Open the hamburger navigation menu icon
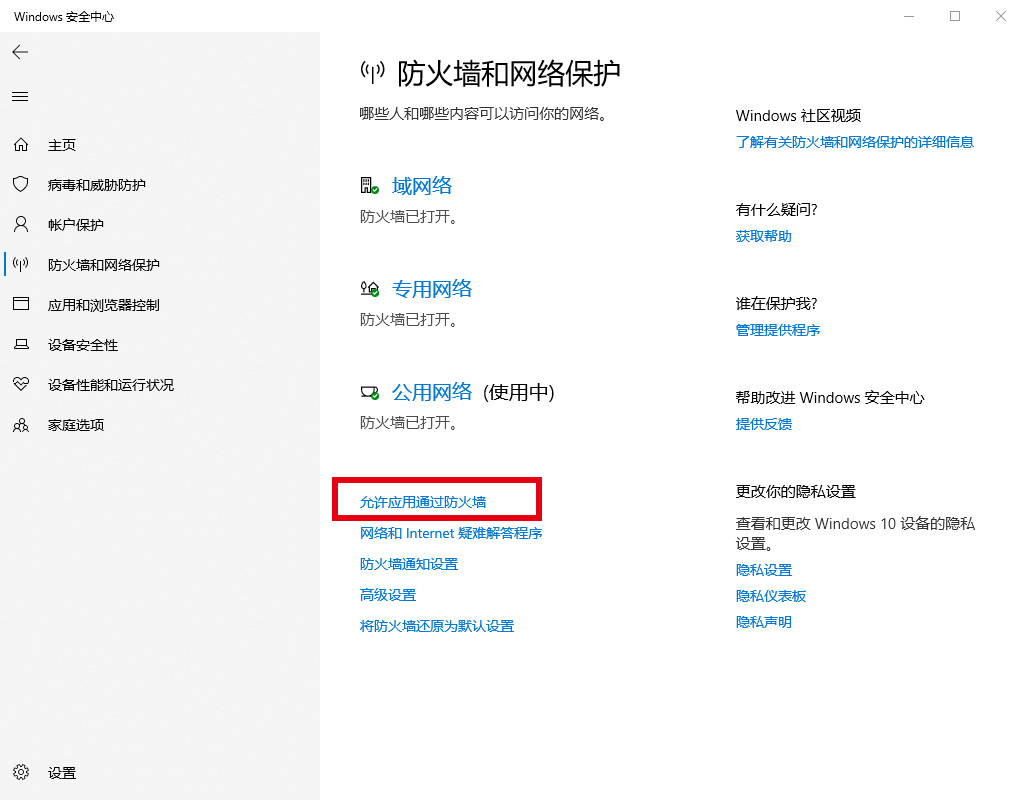 click(20, 97)
